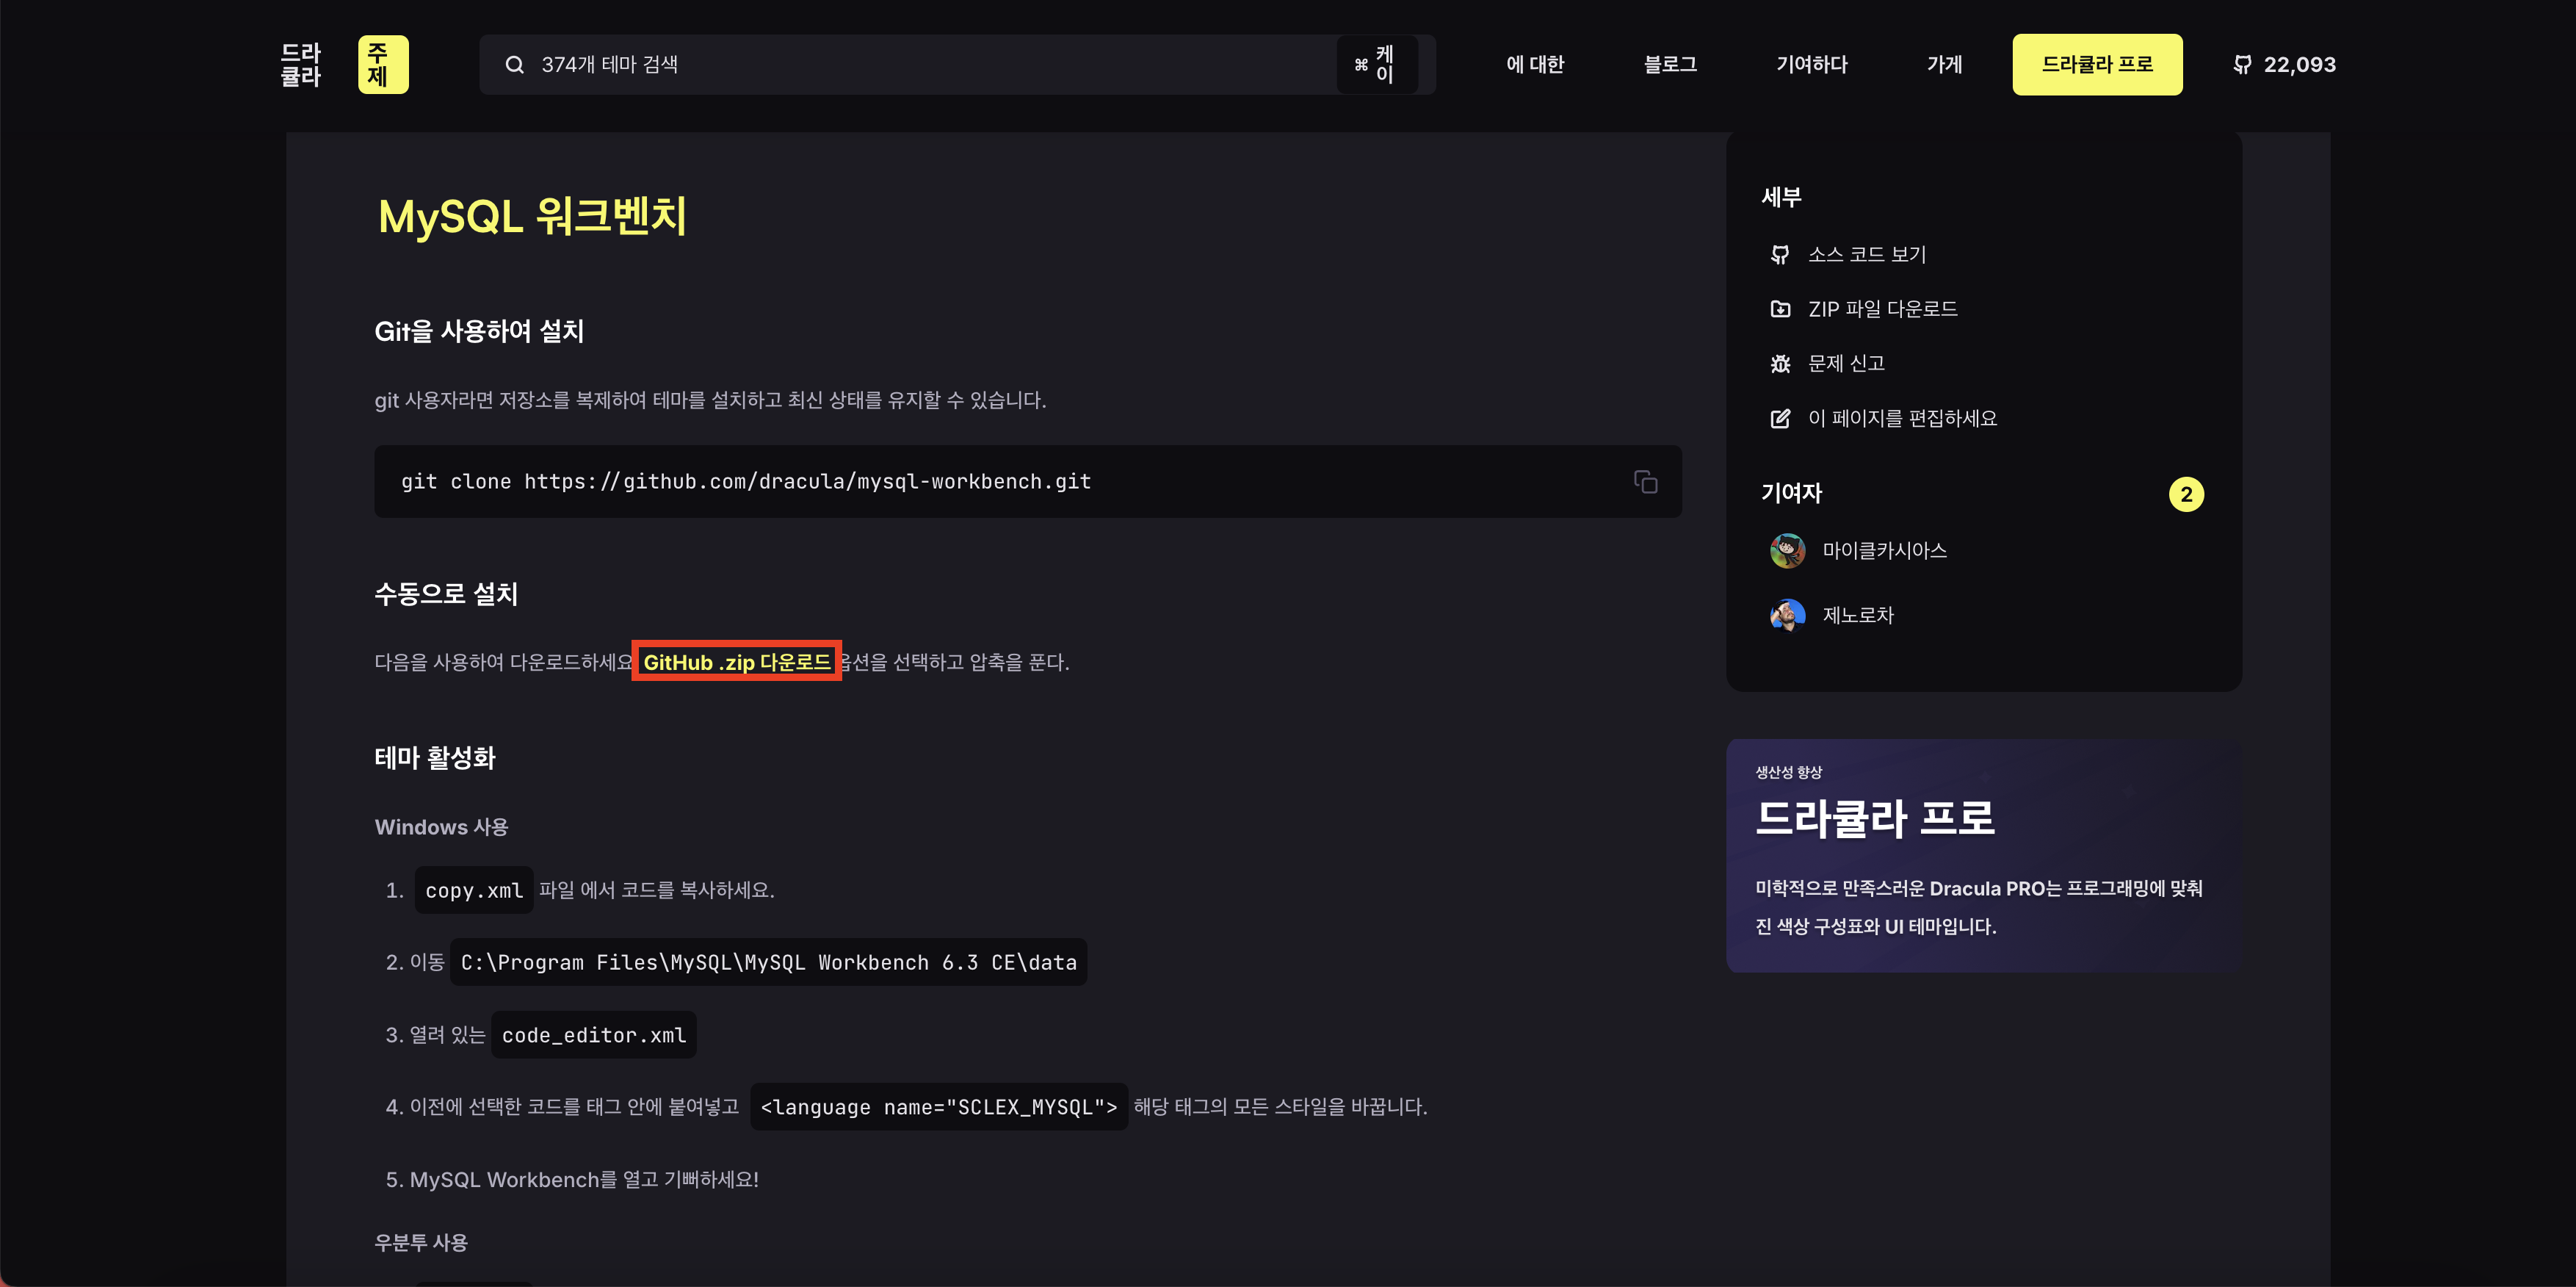Click the yellow 주제 logo badge
Viewport: 2576px width, 1287px height.
pos(383,65)
